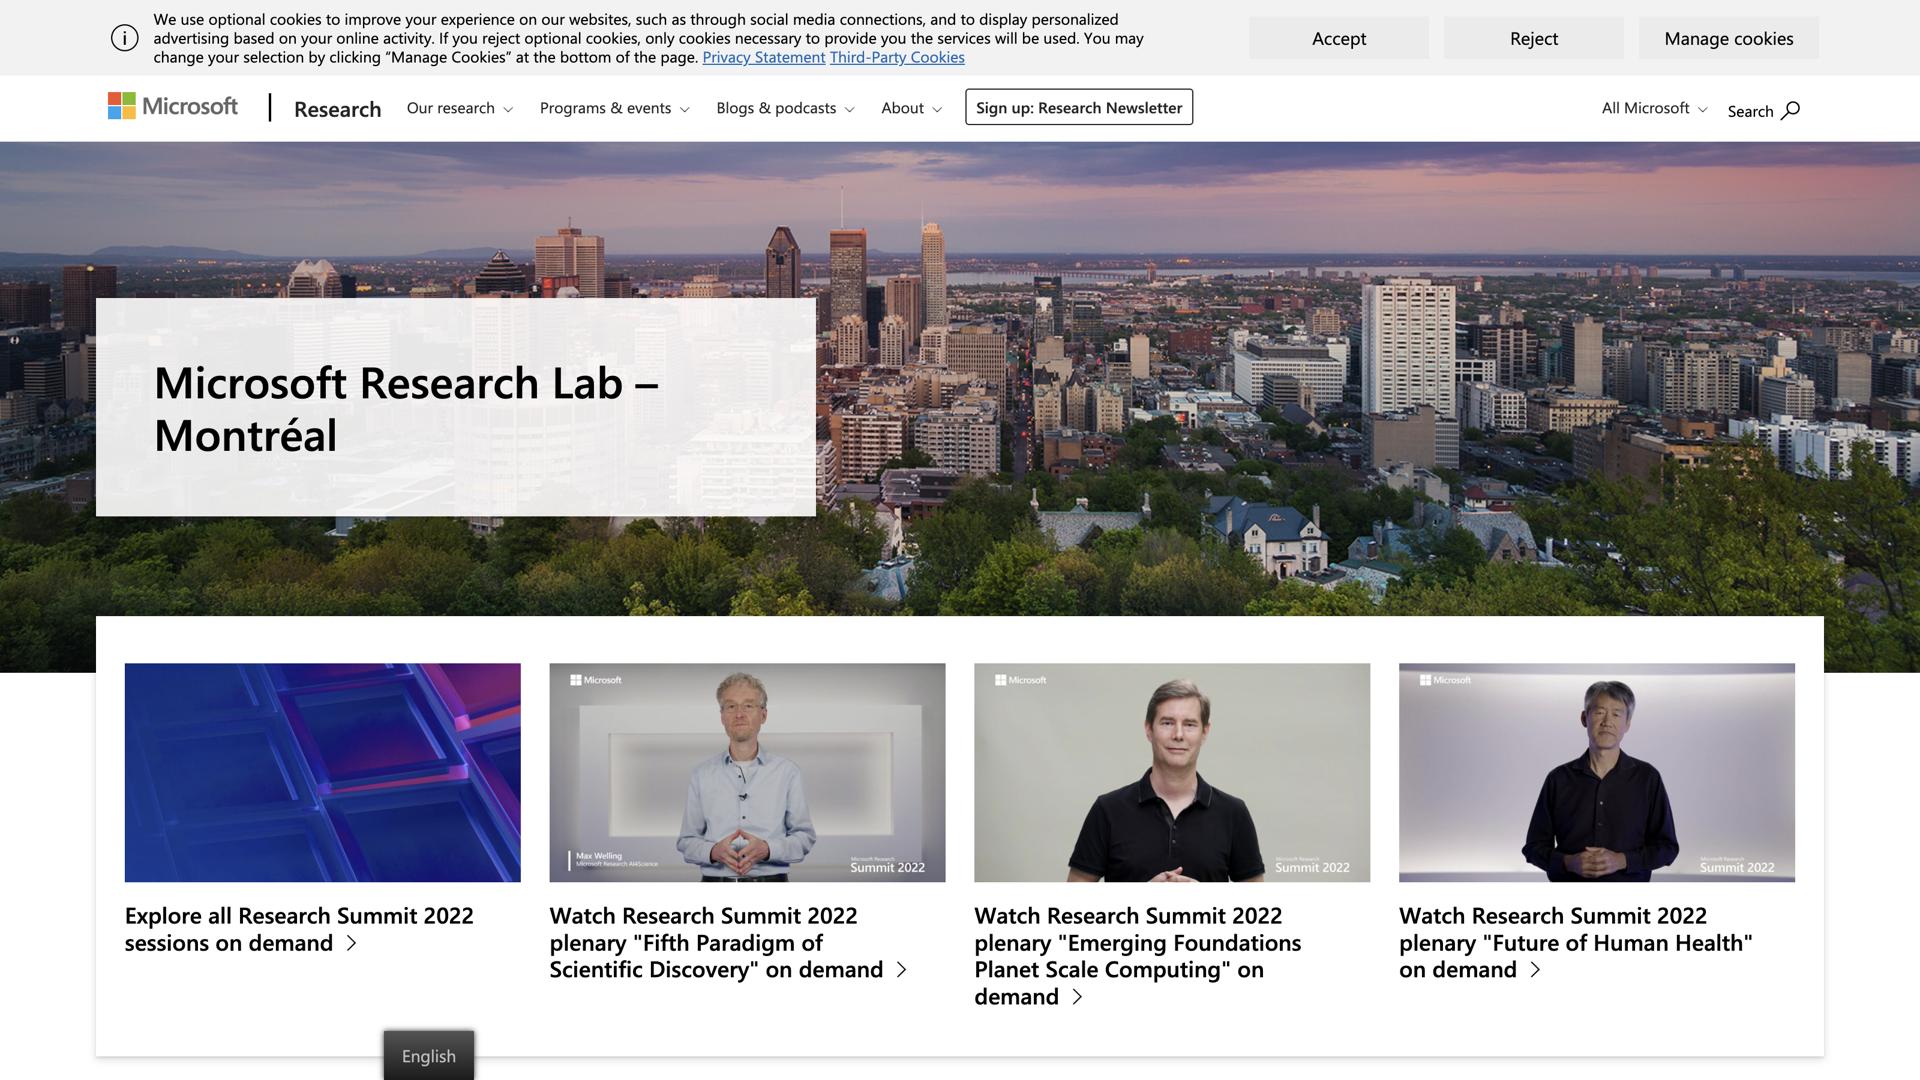Image resolution: width=1920 pixels, height=1080 pixels.
Task: Click the Microsoft logo
Action: pyautogui.click(x=173, y=106)
